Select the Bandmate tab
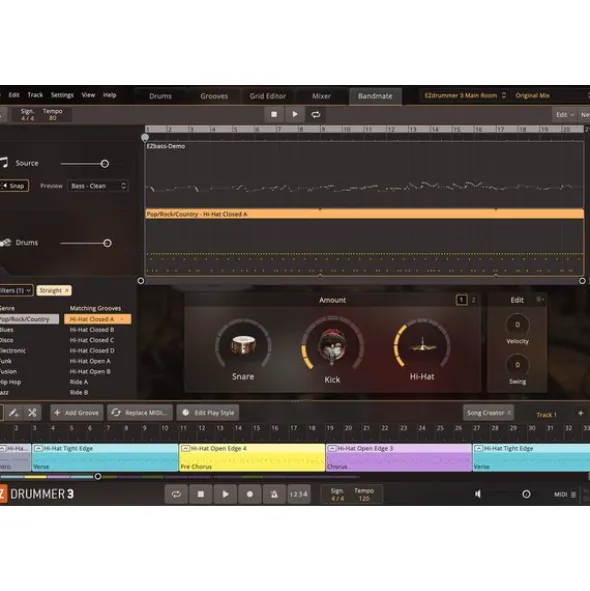590x591 pixels. tap(375, 96)
